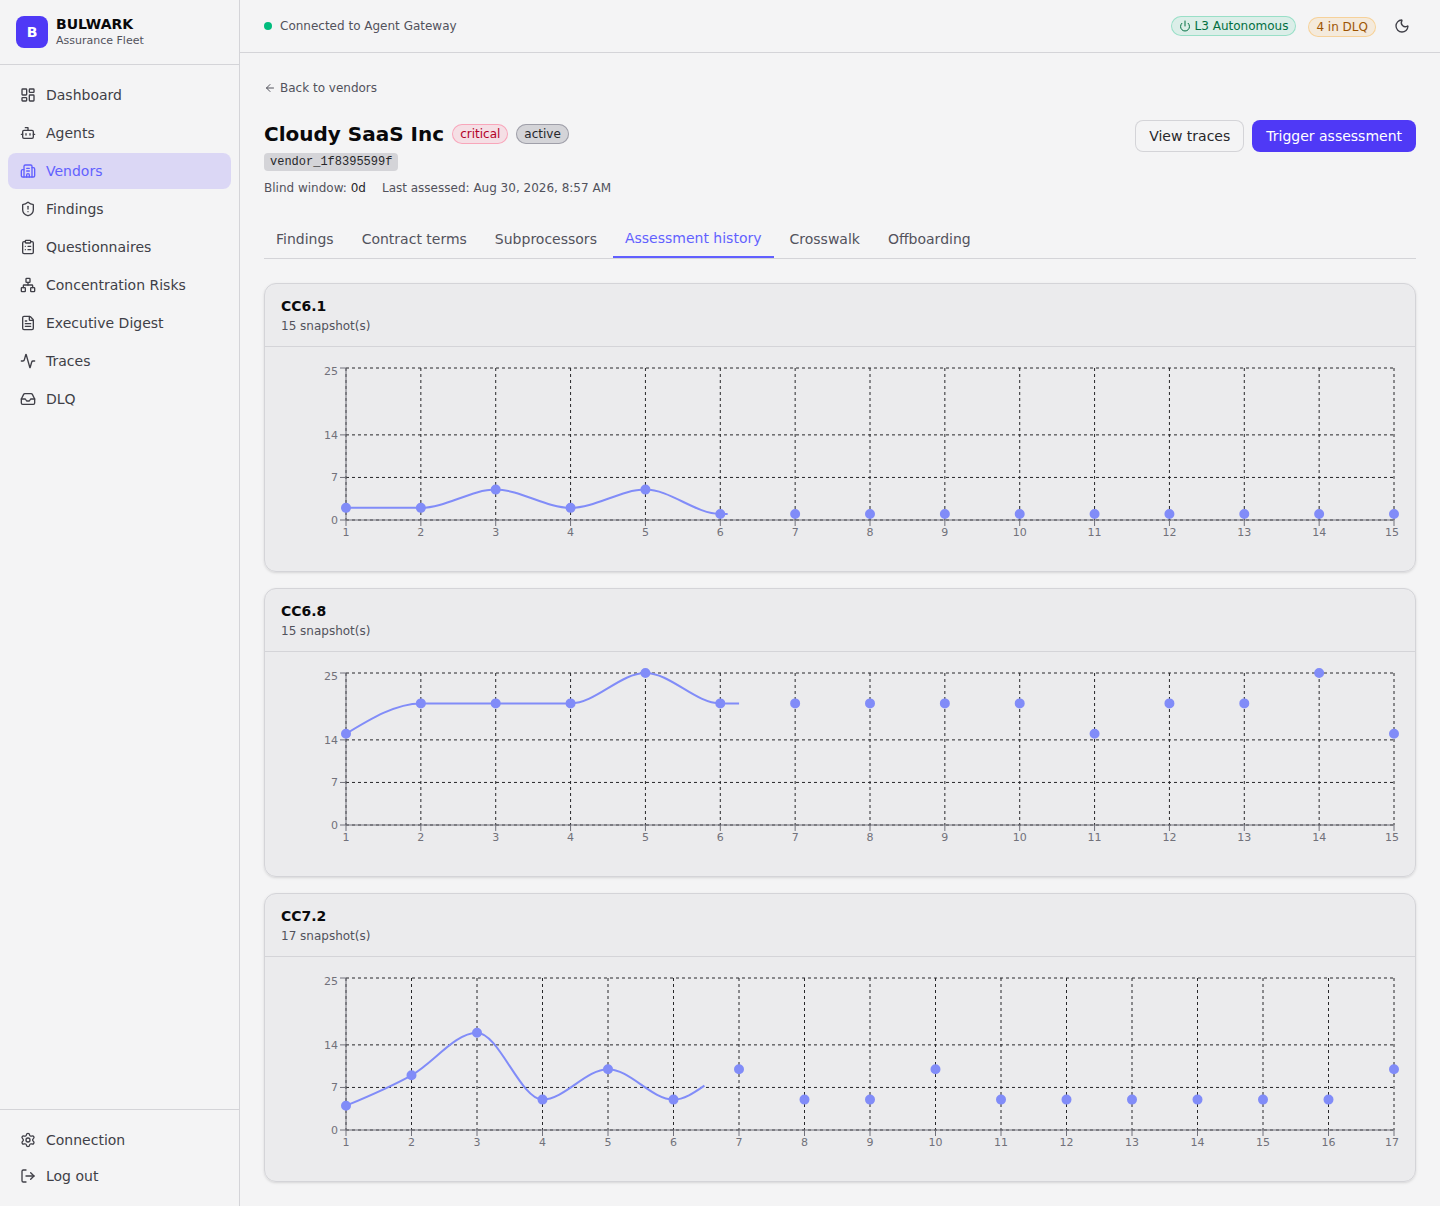Click the CC7.2 data point at snapshot 3

477,1033
